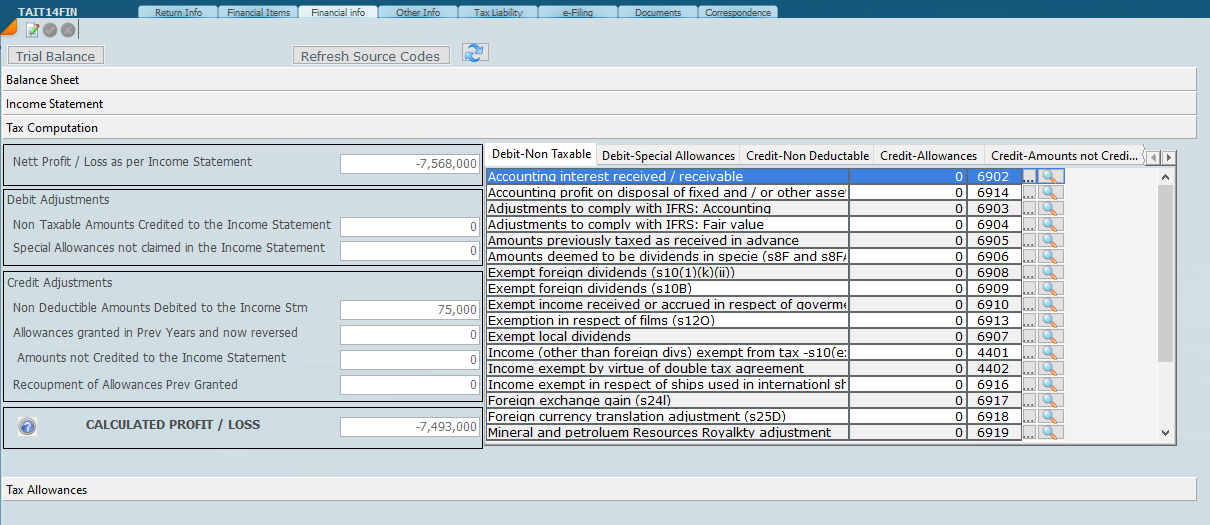Screen dimensions: 1210x525
Task: Click the edit record pencil icon
Action: [x=32, y=30]
